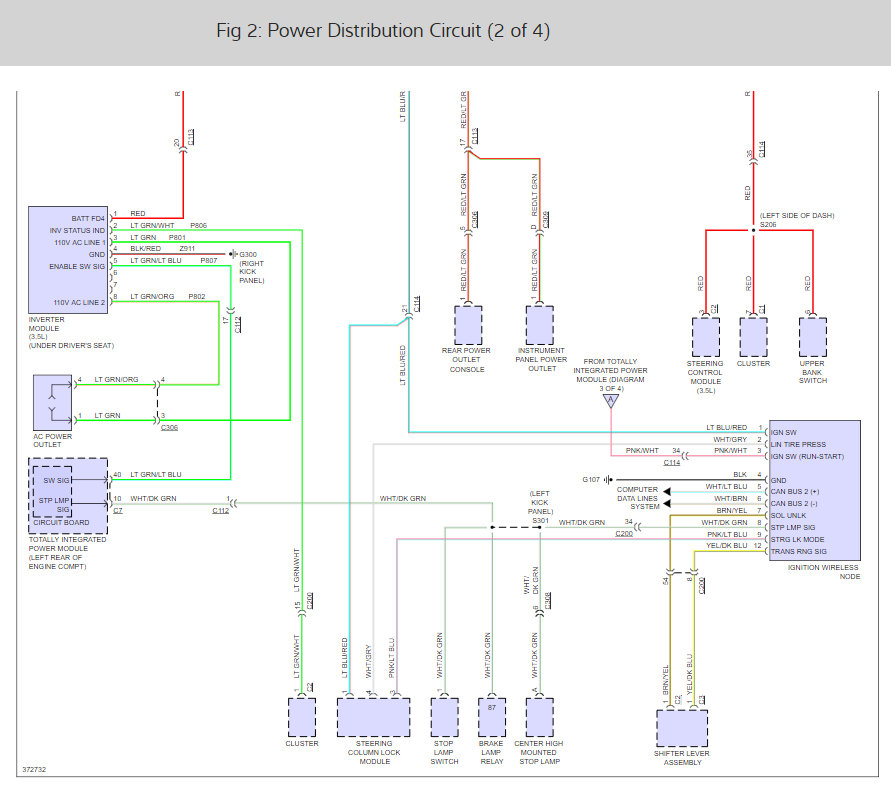The height and width of the screenshot is (787, 891).
Task: Click the LT GRN/WHT P806 wire label
Action: point(169,225)
